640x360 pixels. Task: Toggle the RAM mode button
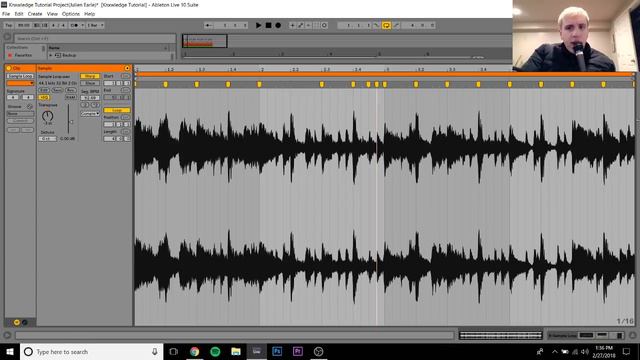pyautogui.click(x=71, y=97)
